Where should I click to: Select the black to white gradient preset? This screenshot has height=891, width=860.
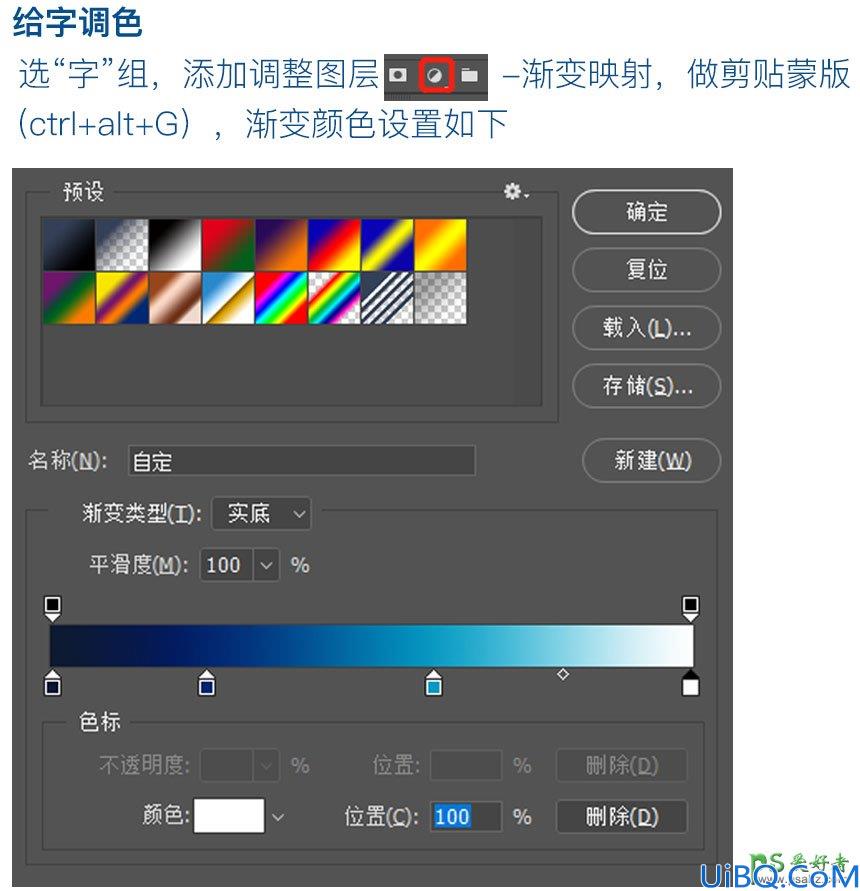coord(175,244)
